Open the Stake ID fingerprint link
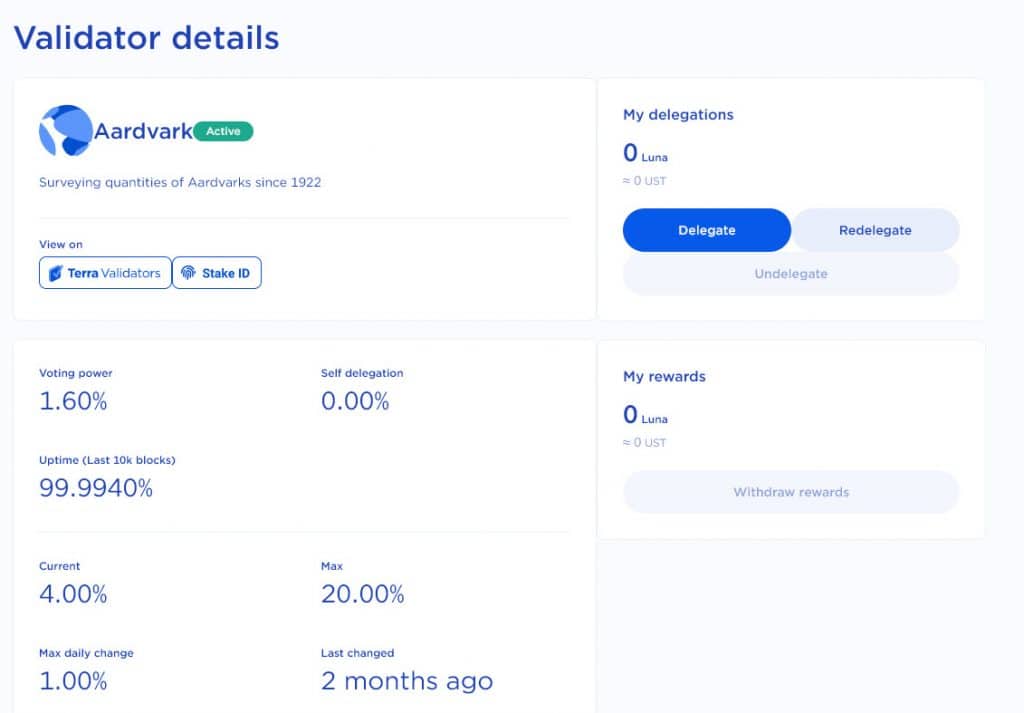 (217, 273)
